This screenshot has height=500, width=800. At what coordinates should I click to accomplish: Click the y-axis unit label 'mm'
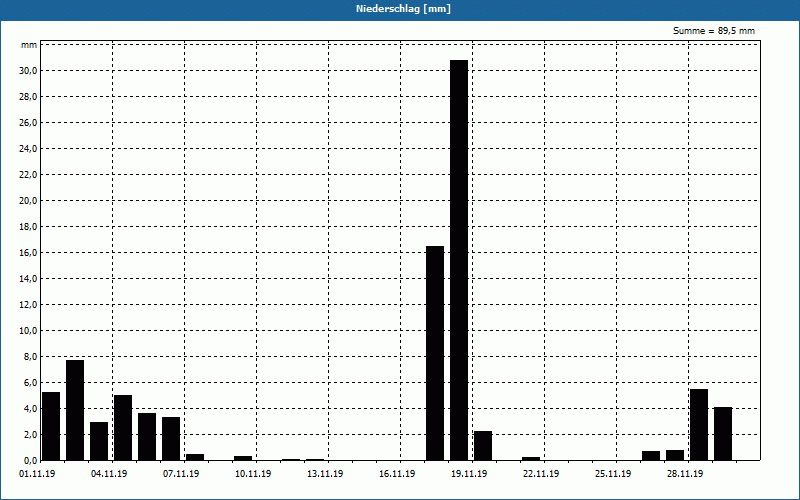point(29,45)
